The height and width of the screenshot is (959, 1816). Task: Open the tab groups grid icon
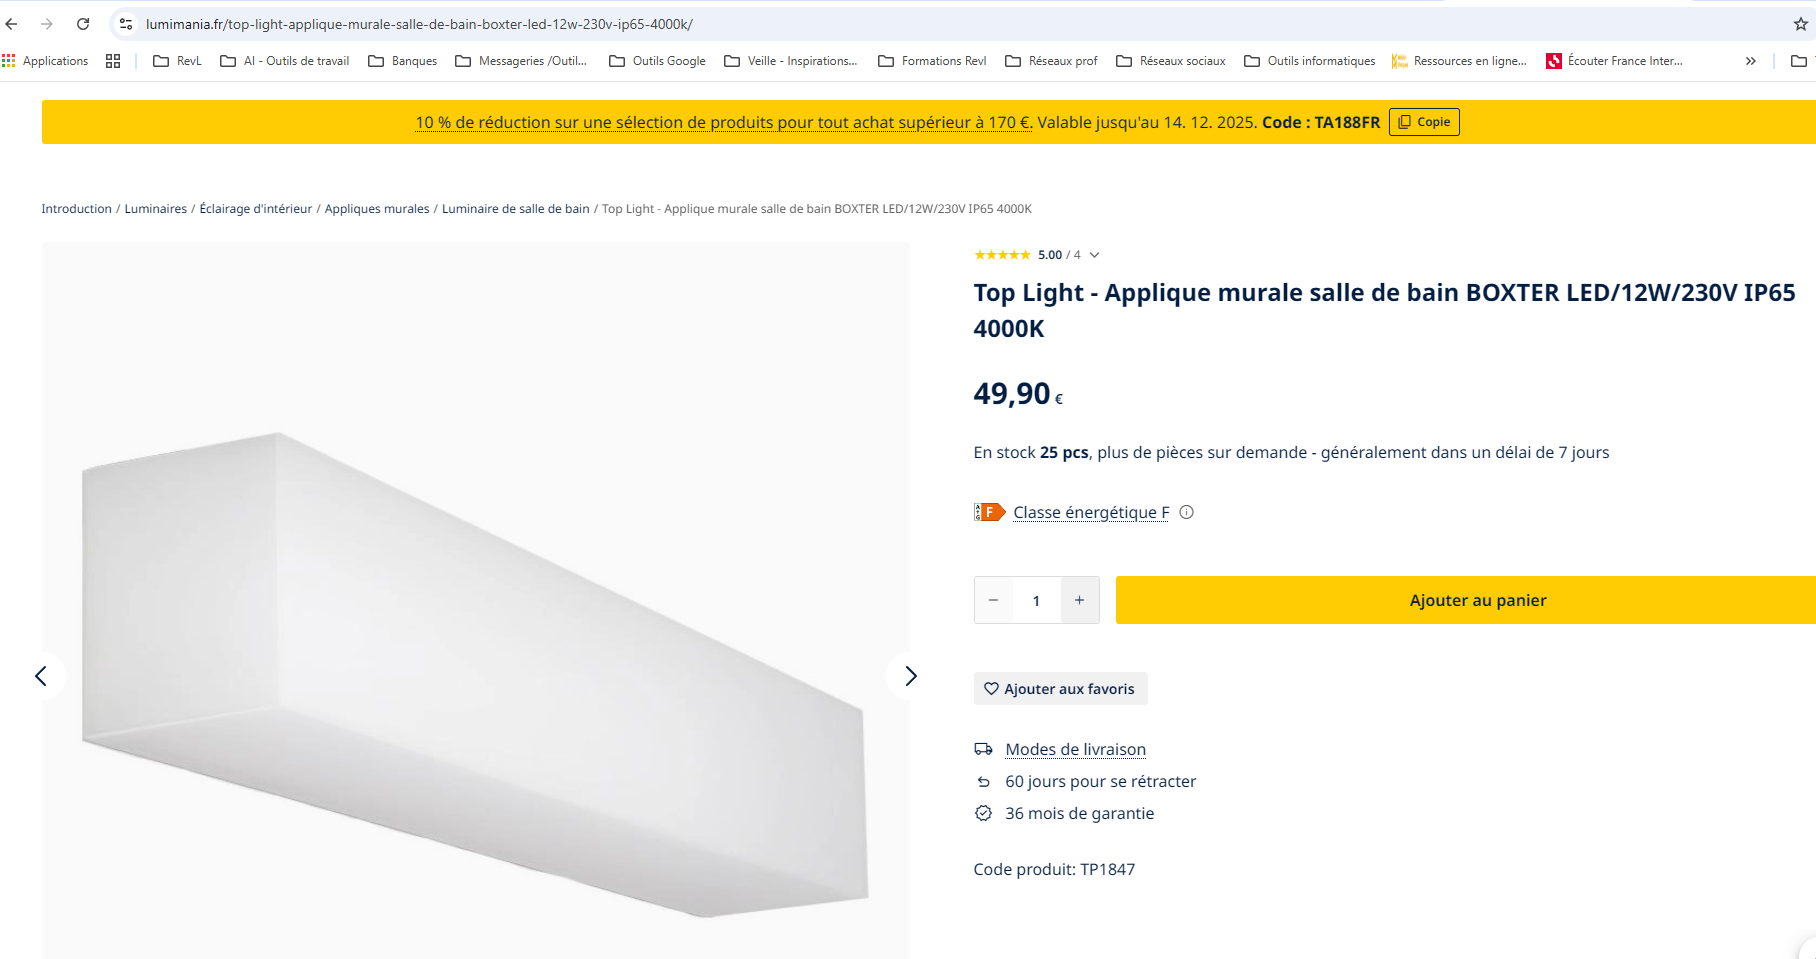[113, 61]
